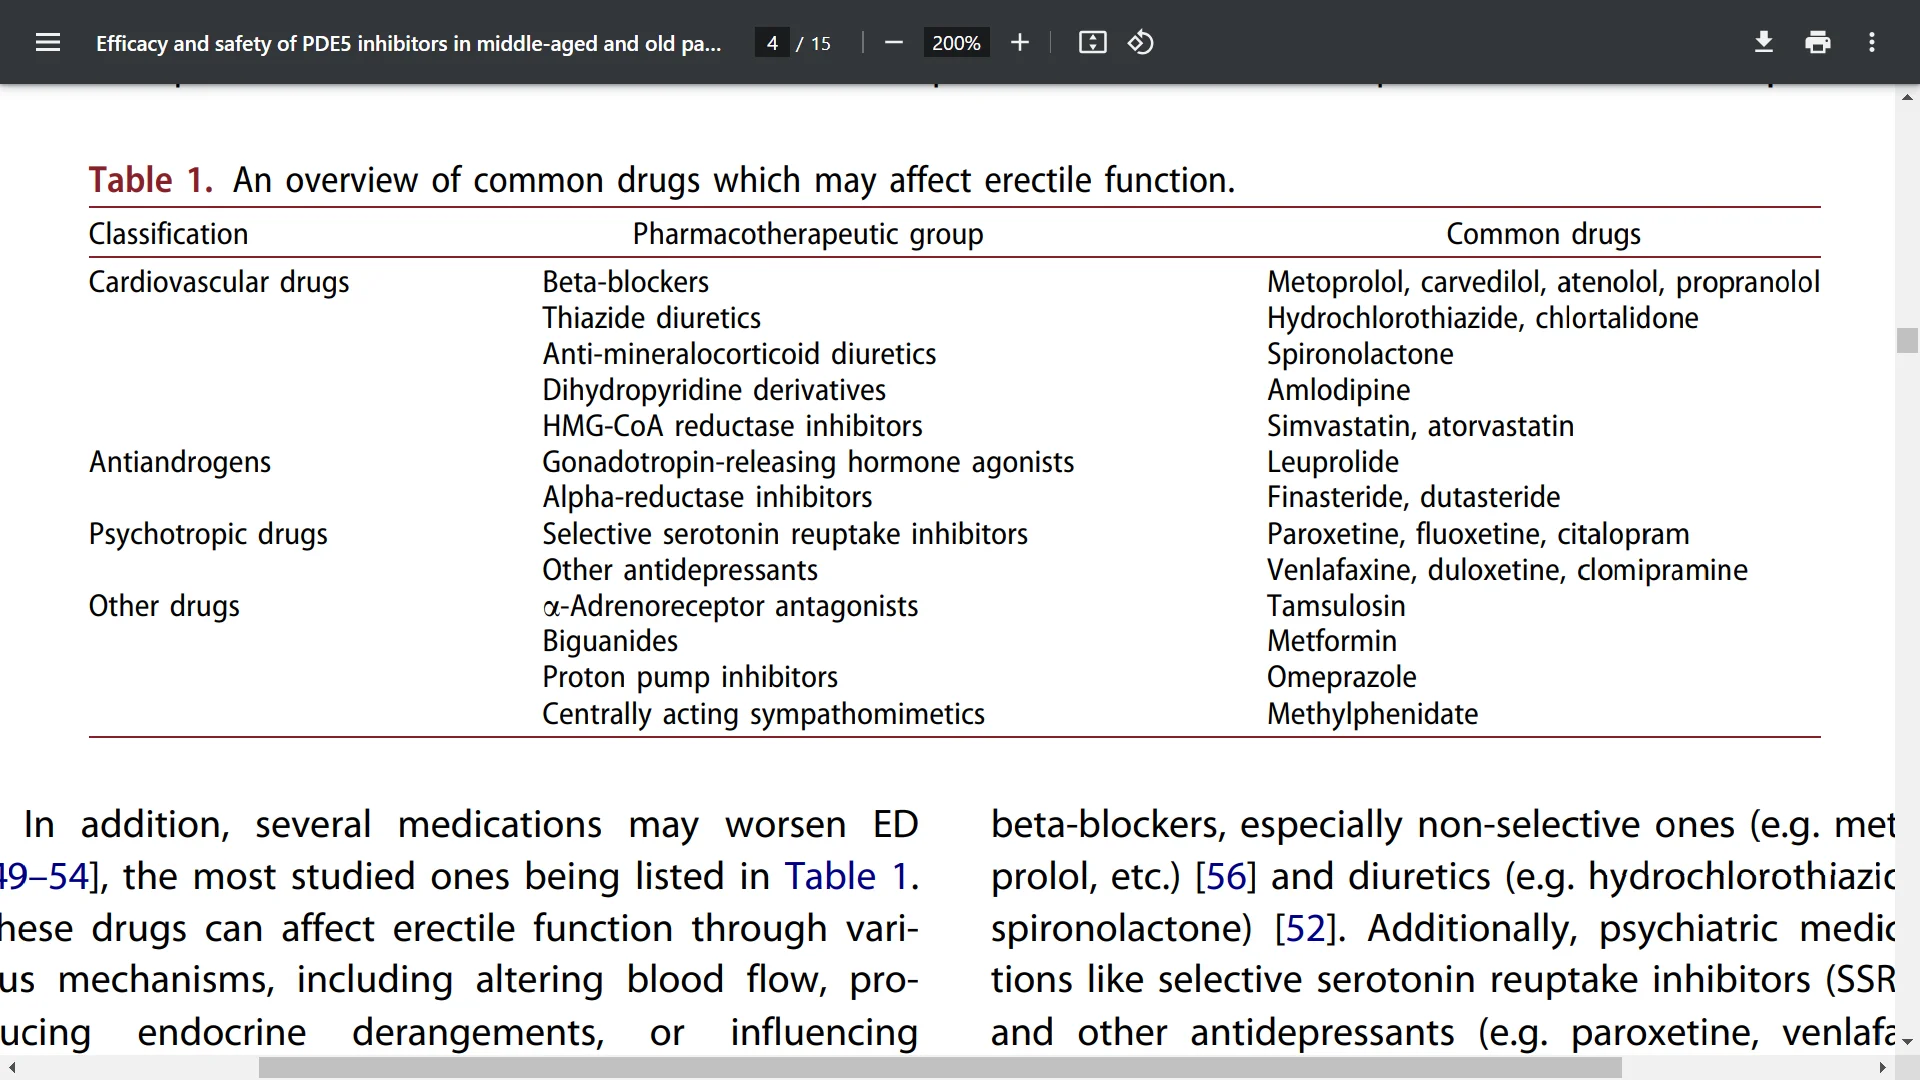
Task: Click the 'α-Adrenoreceptor antagonists' cell
Action: [x=730, y=606]
